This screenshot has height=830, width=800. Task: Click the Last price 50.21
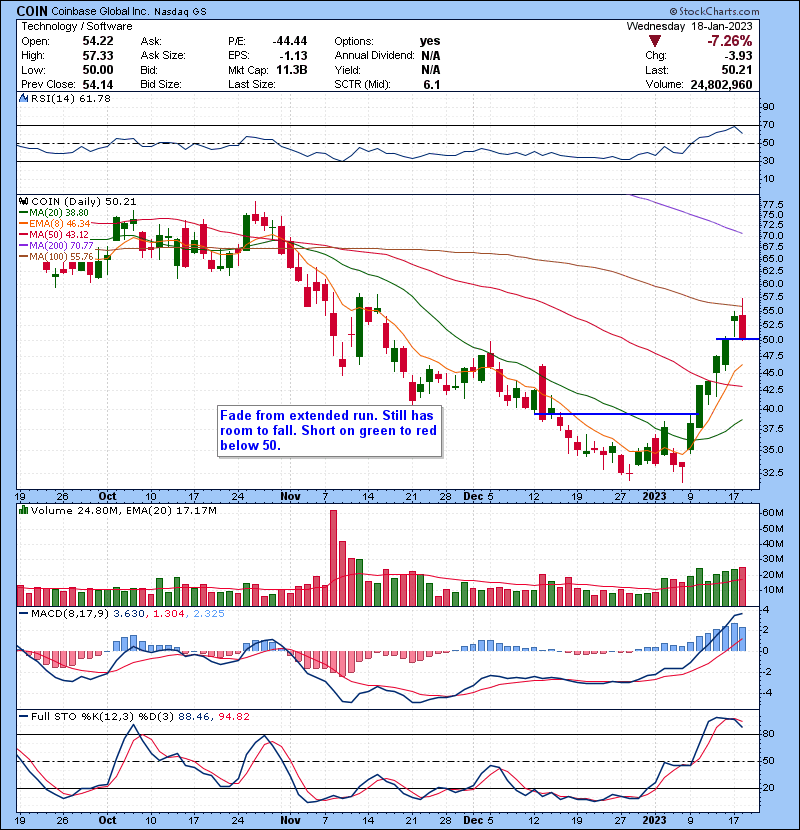(x=739, y=70)
